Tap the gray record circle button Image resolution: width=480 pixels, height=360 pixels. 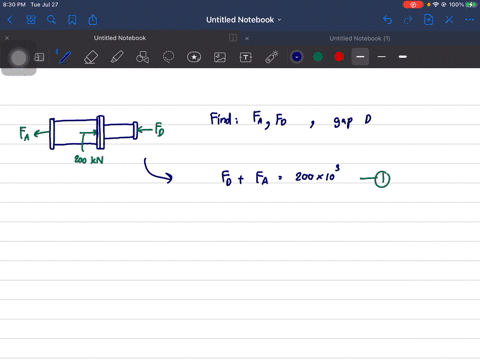(19, 58)
